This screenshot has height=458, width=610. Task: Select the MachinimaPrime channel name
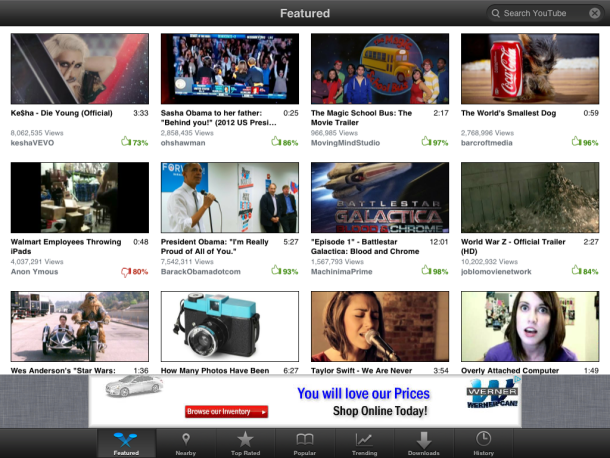pyautogui.click(x=342, y=272)
